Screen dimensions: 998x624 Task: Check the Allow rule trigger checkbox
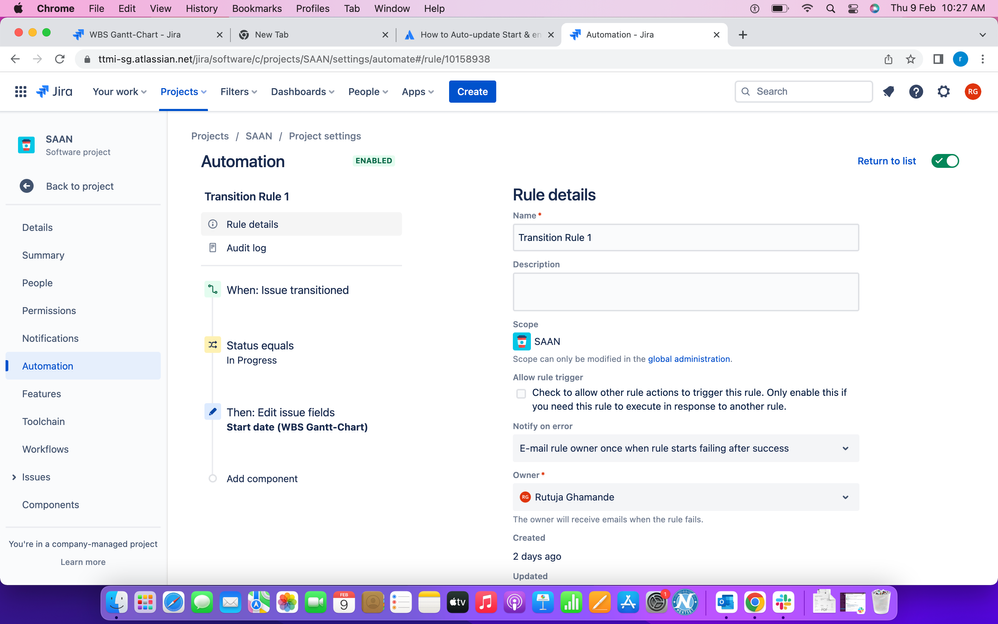[x=521, y=394]
